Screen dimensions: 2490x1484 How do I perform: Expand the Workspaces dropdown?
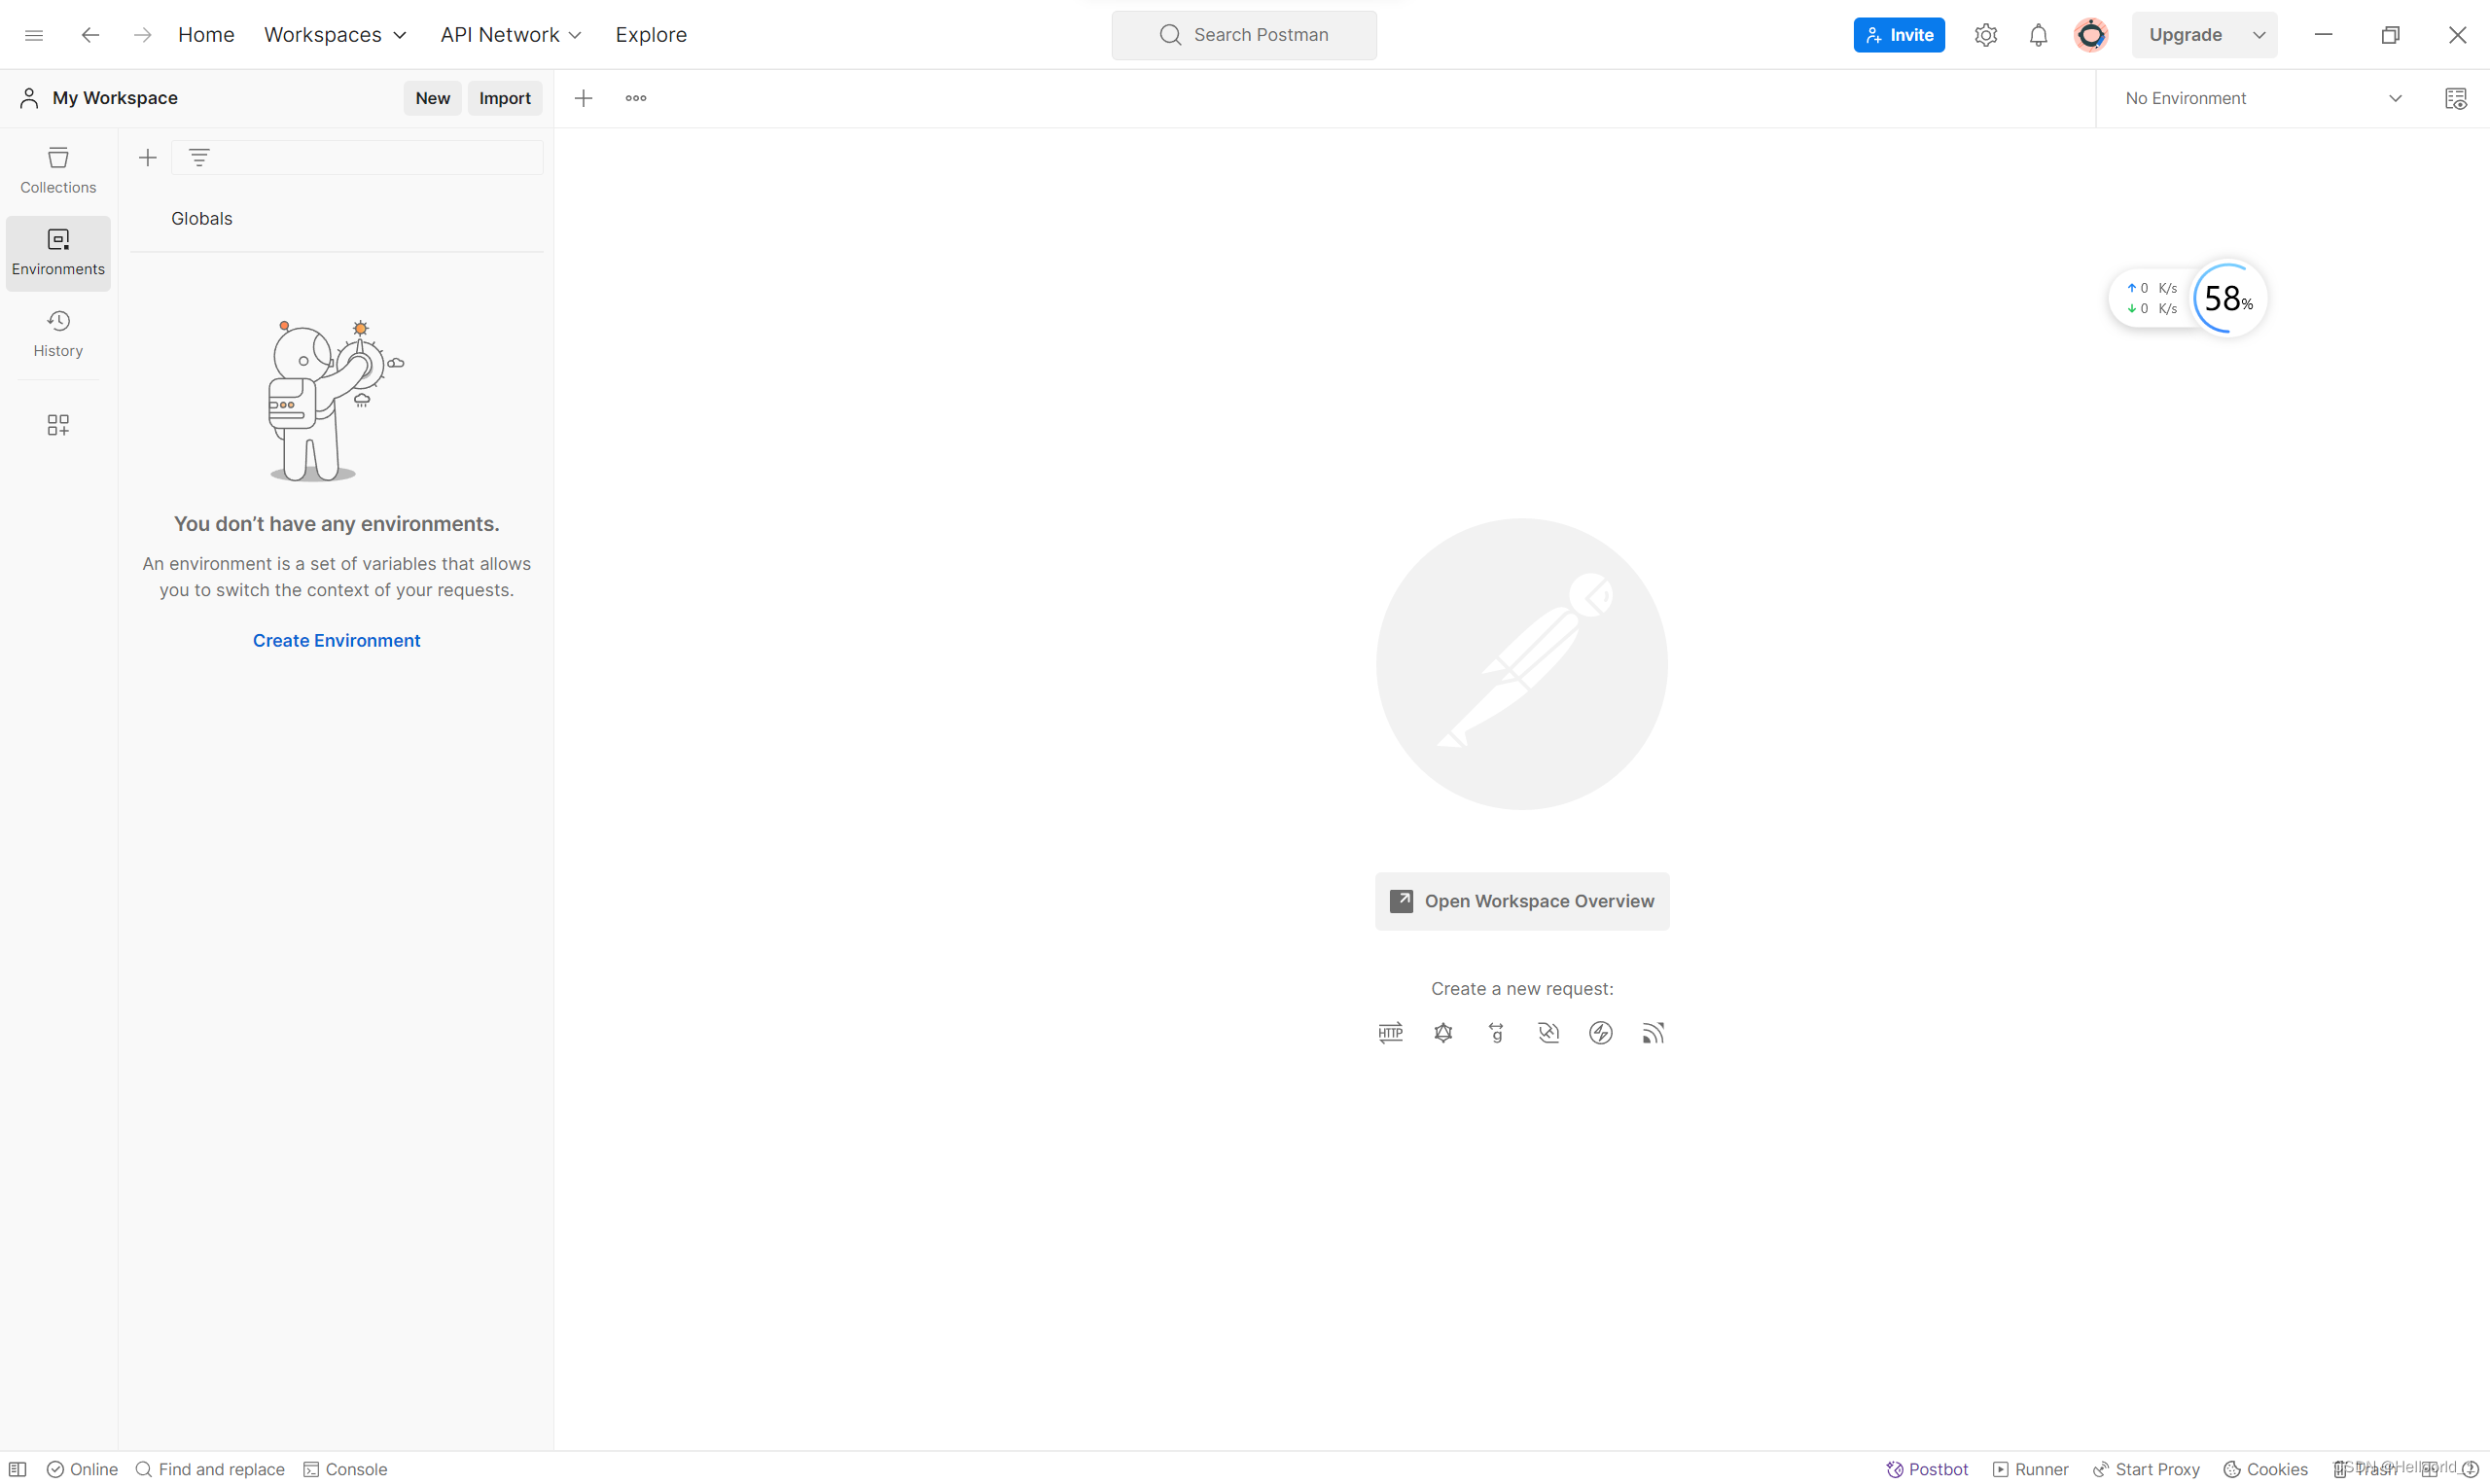coord(335,35)
